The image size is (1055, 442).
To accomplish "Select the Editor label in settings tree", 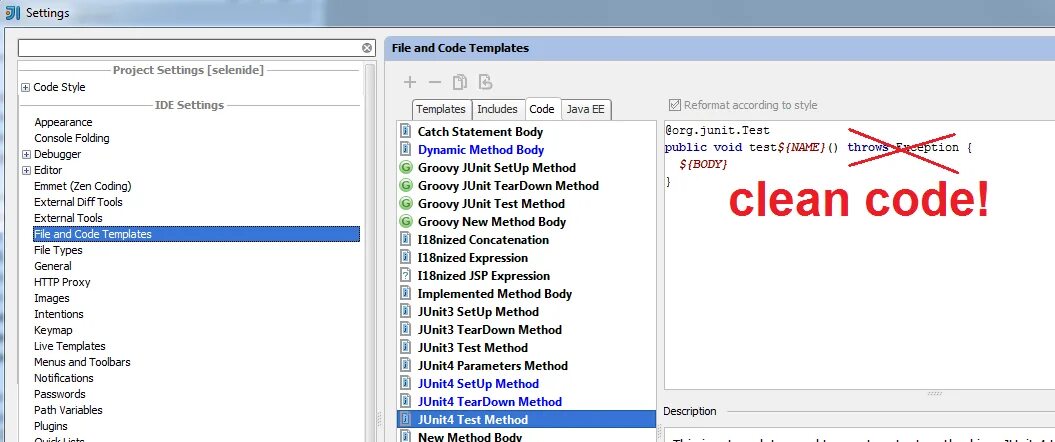I will (48, 170).
